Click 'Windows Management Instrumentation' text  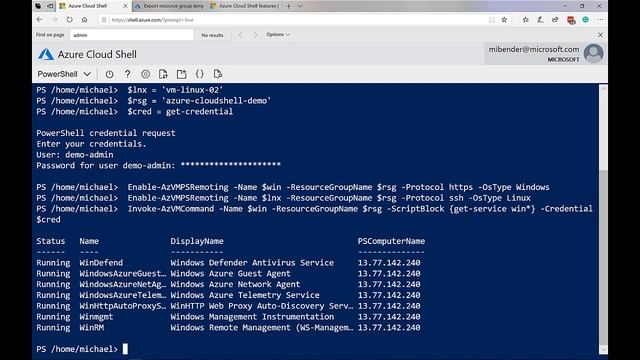click(x=252, y=317)
